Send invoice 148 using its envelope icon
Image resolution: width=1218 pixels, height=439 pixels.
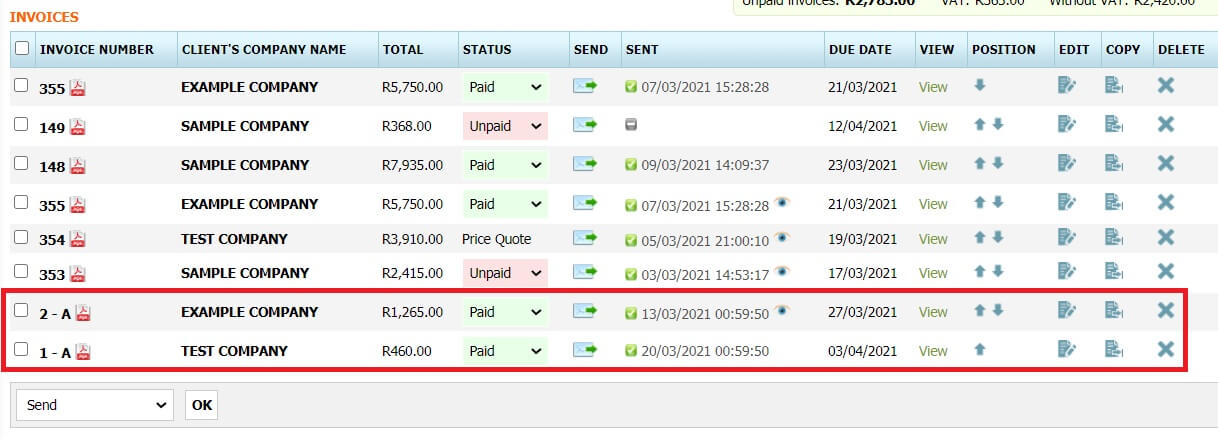(585, 164)
